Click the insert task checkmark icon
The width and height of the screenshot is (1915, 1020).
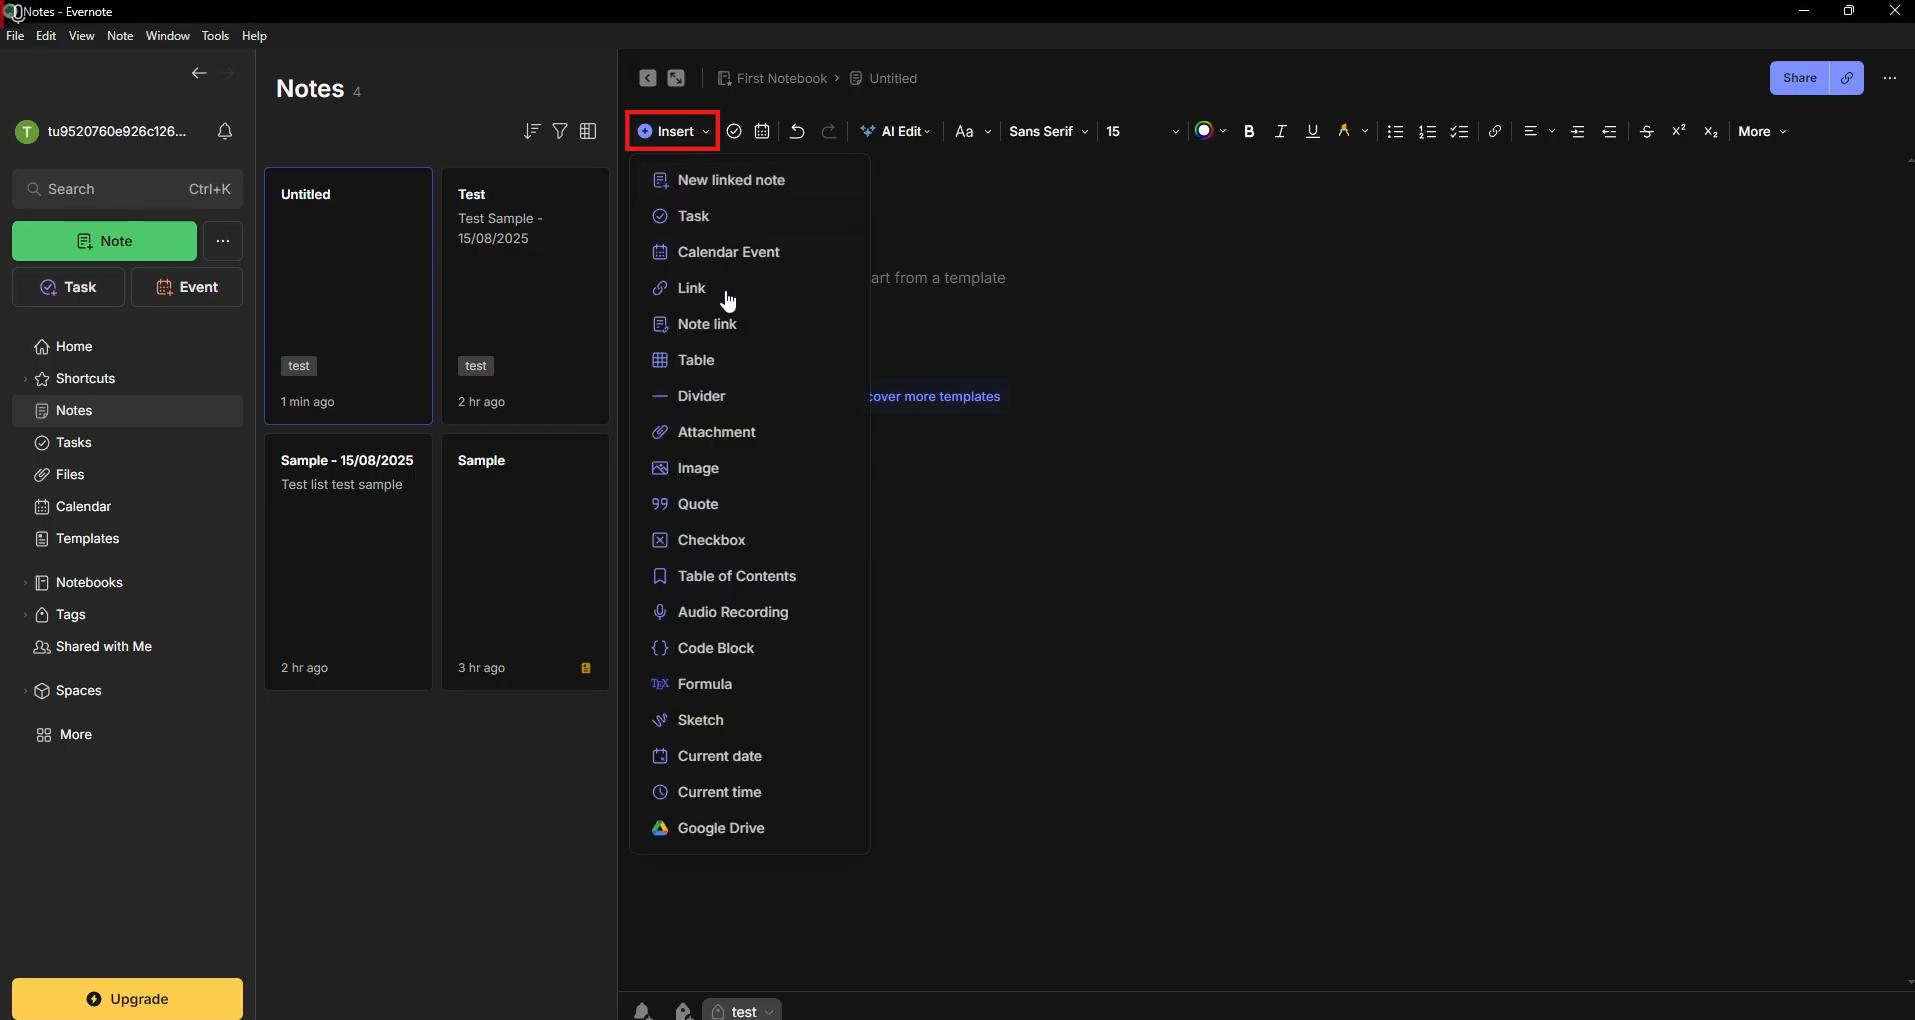(x=735, y=131)
